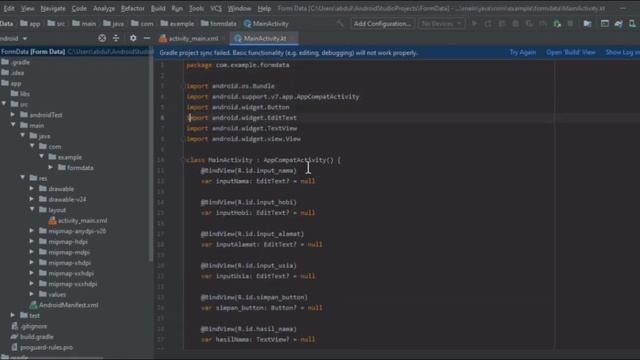The image size is (640, 360).
Task: Expand the androidTest folder
Action: pos(13,115)
